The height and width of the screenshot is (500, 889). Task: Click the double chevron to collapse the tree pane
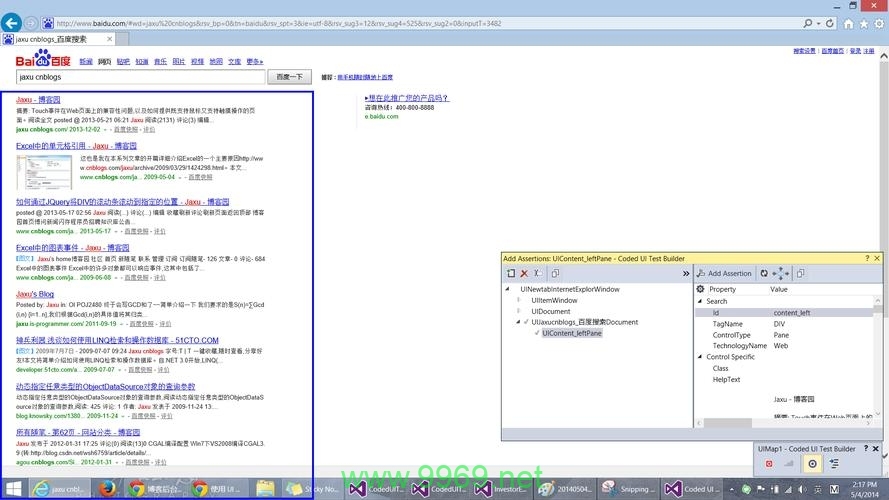(685, 273)
